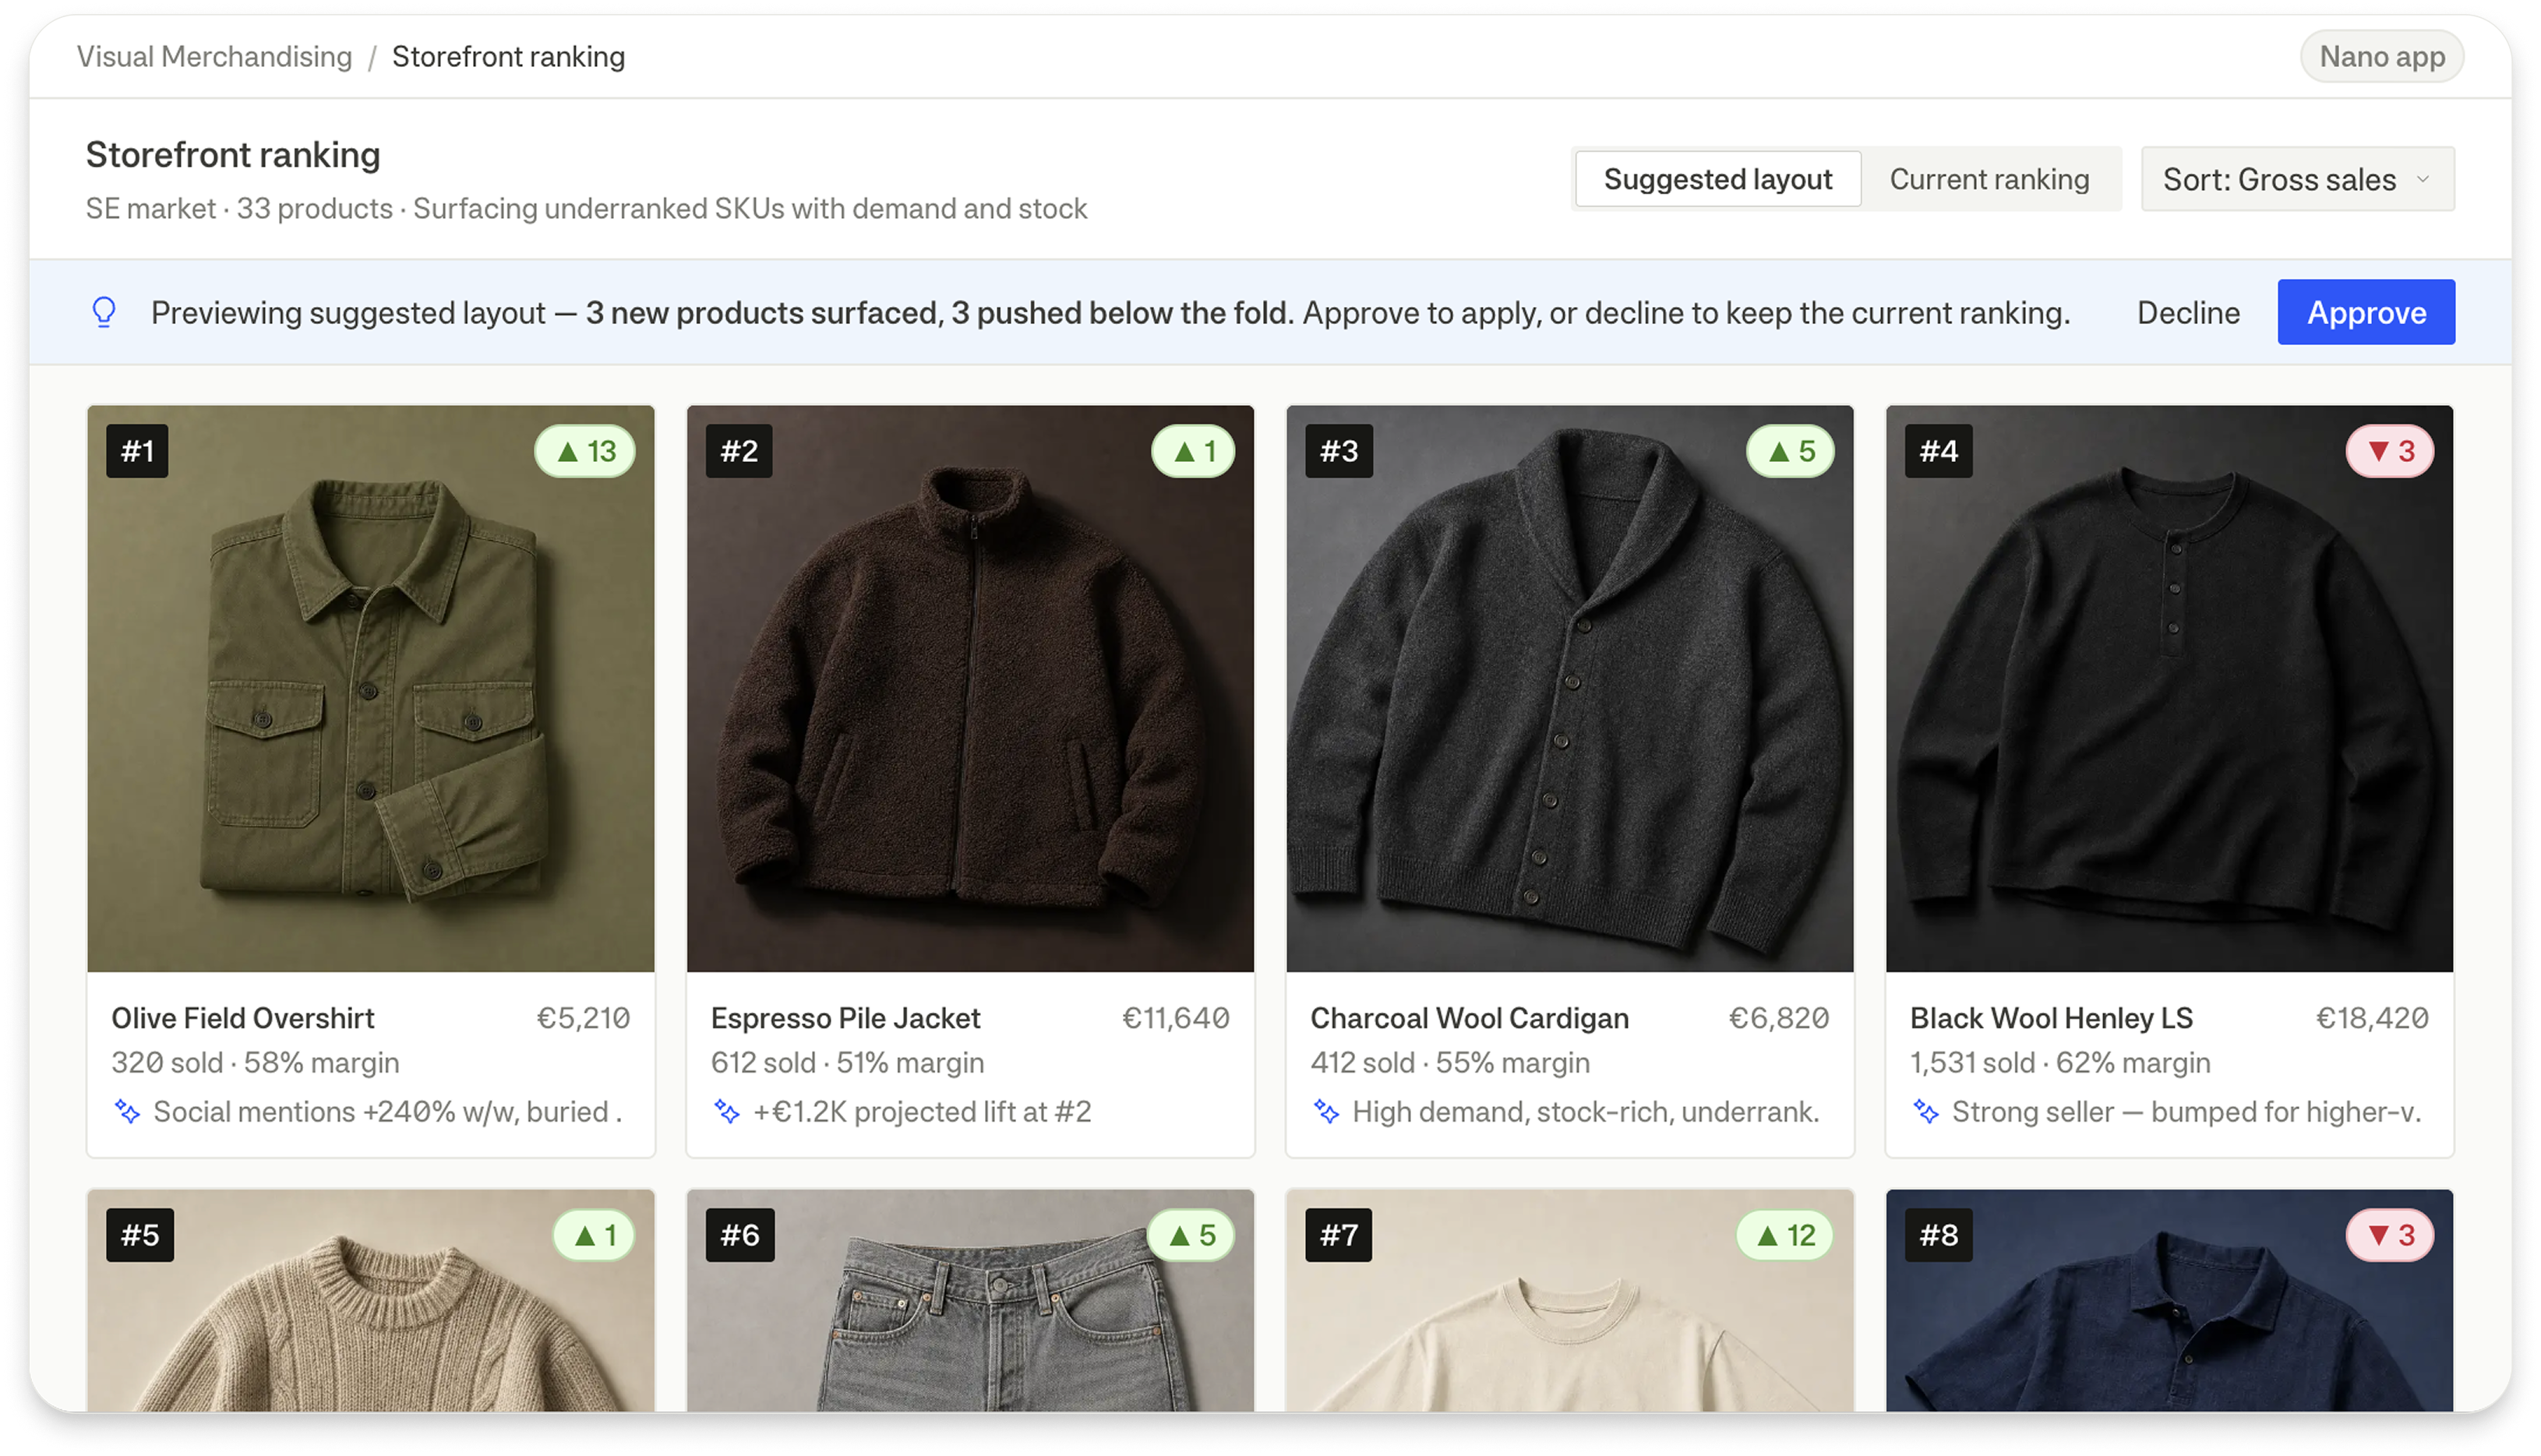2541x1456 pixels.
Task: Click the up 1 badge on card #2
Action: pyautogui.click(x=1193, y=451)
